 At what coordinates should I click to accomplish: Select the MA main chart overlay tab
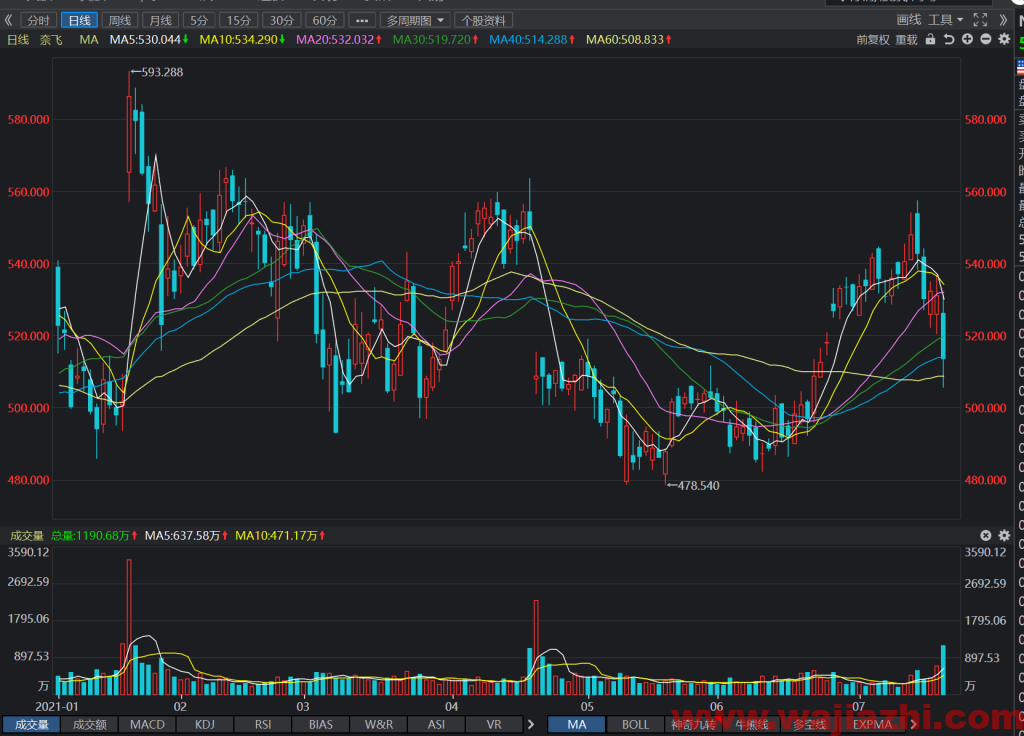coord(577,725)
